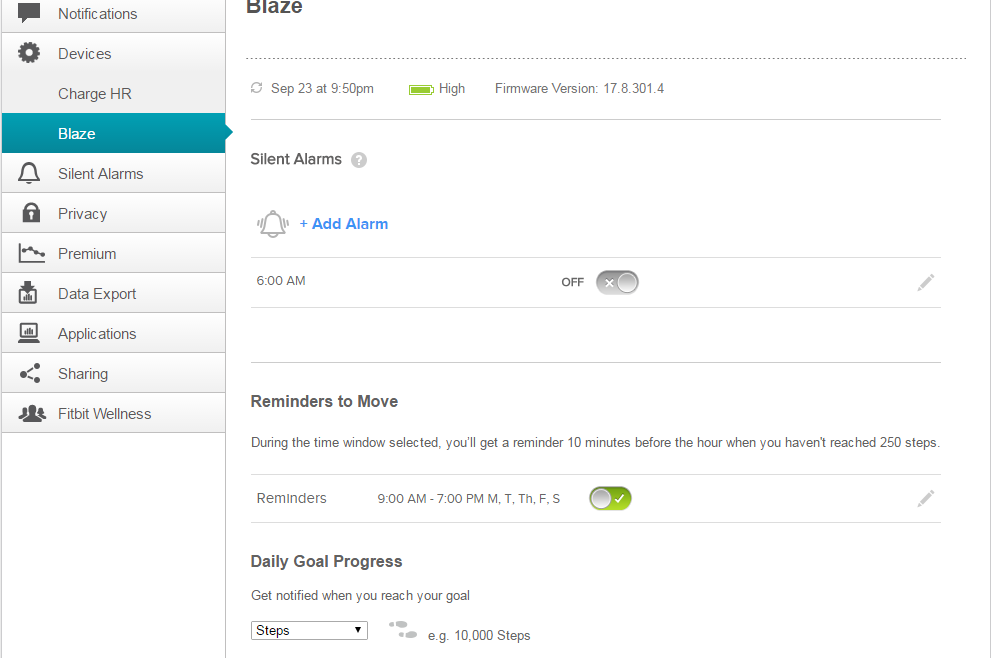Click the Silent Alarms bell icon in the sidebar
Image resolution: width=991 pixels, height=658 pixels.
[x=29, y=173]
